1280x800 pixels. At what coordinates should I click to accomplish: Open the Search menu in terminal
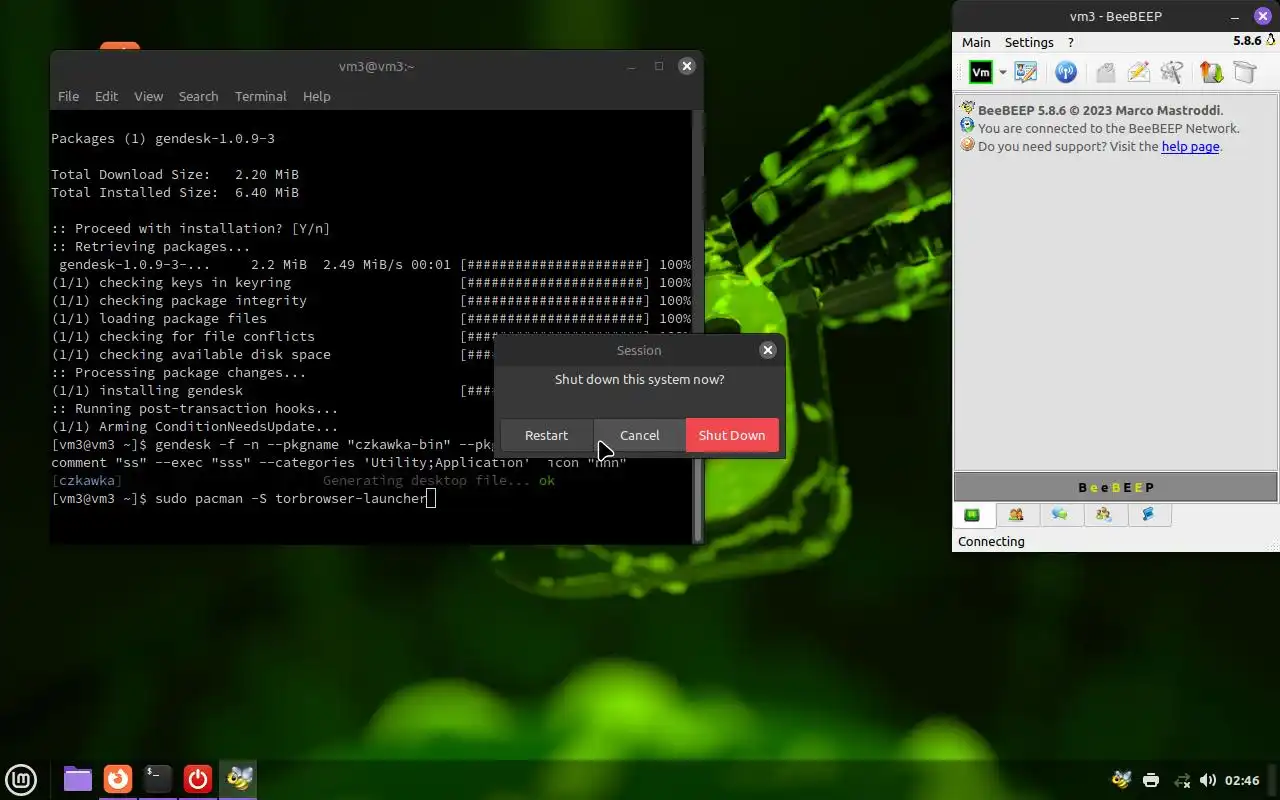[198, 96]
